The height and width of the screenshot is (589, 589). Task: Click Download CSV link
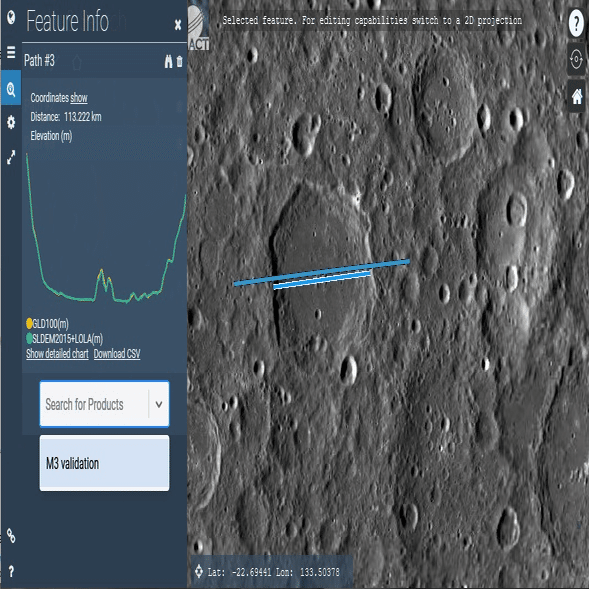coord(117,354)
